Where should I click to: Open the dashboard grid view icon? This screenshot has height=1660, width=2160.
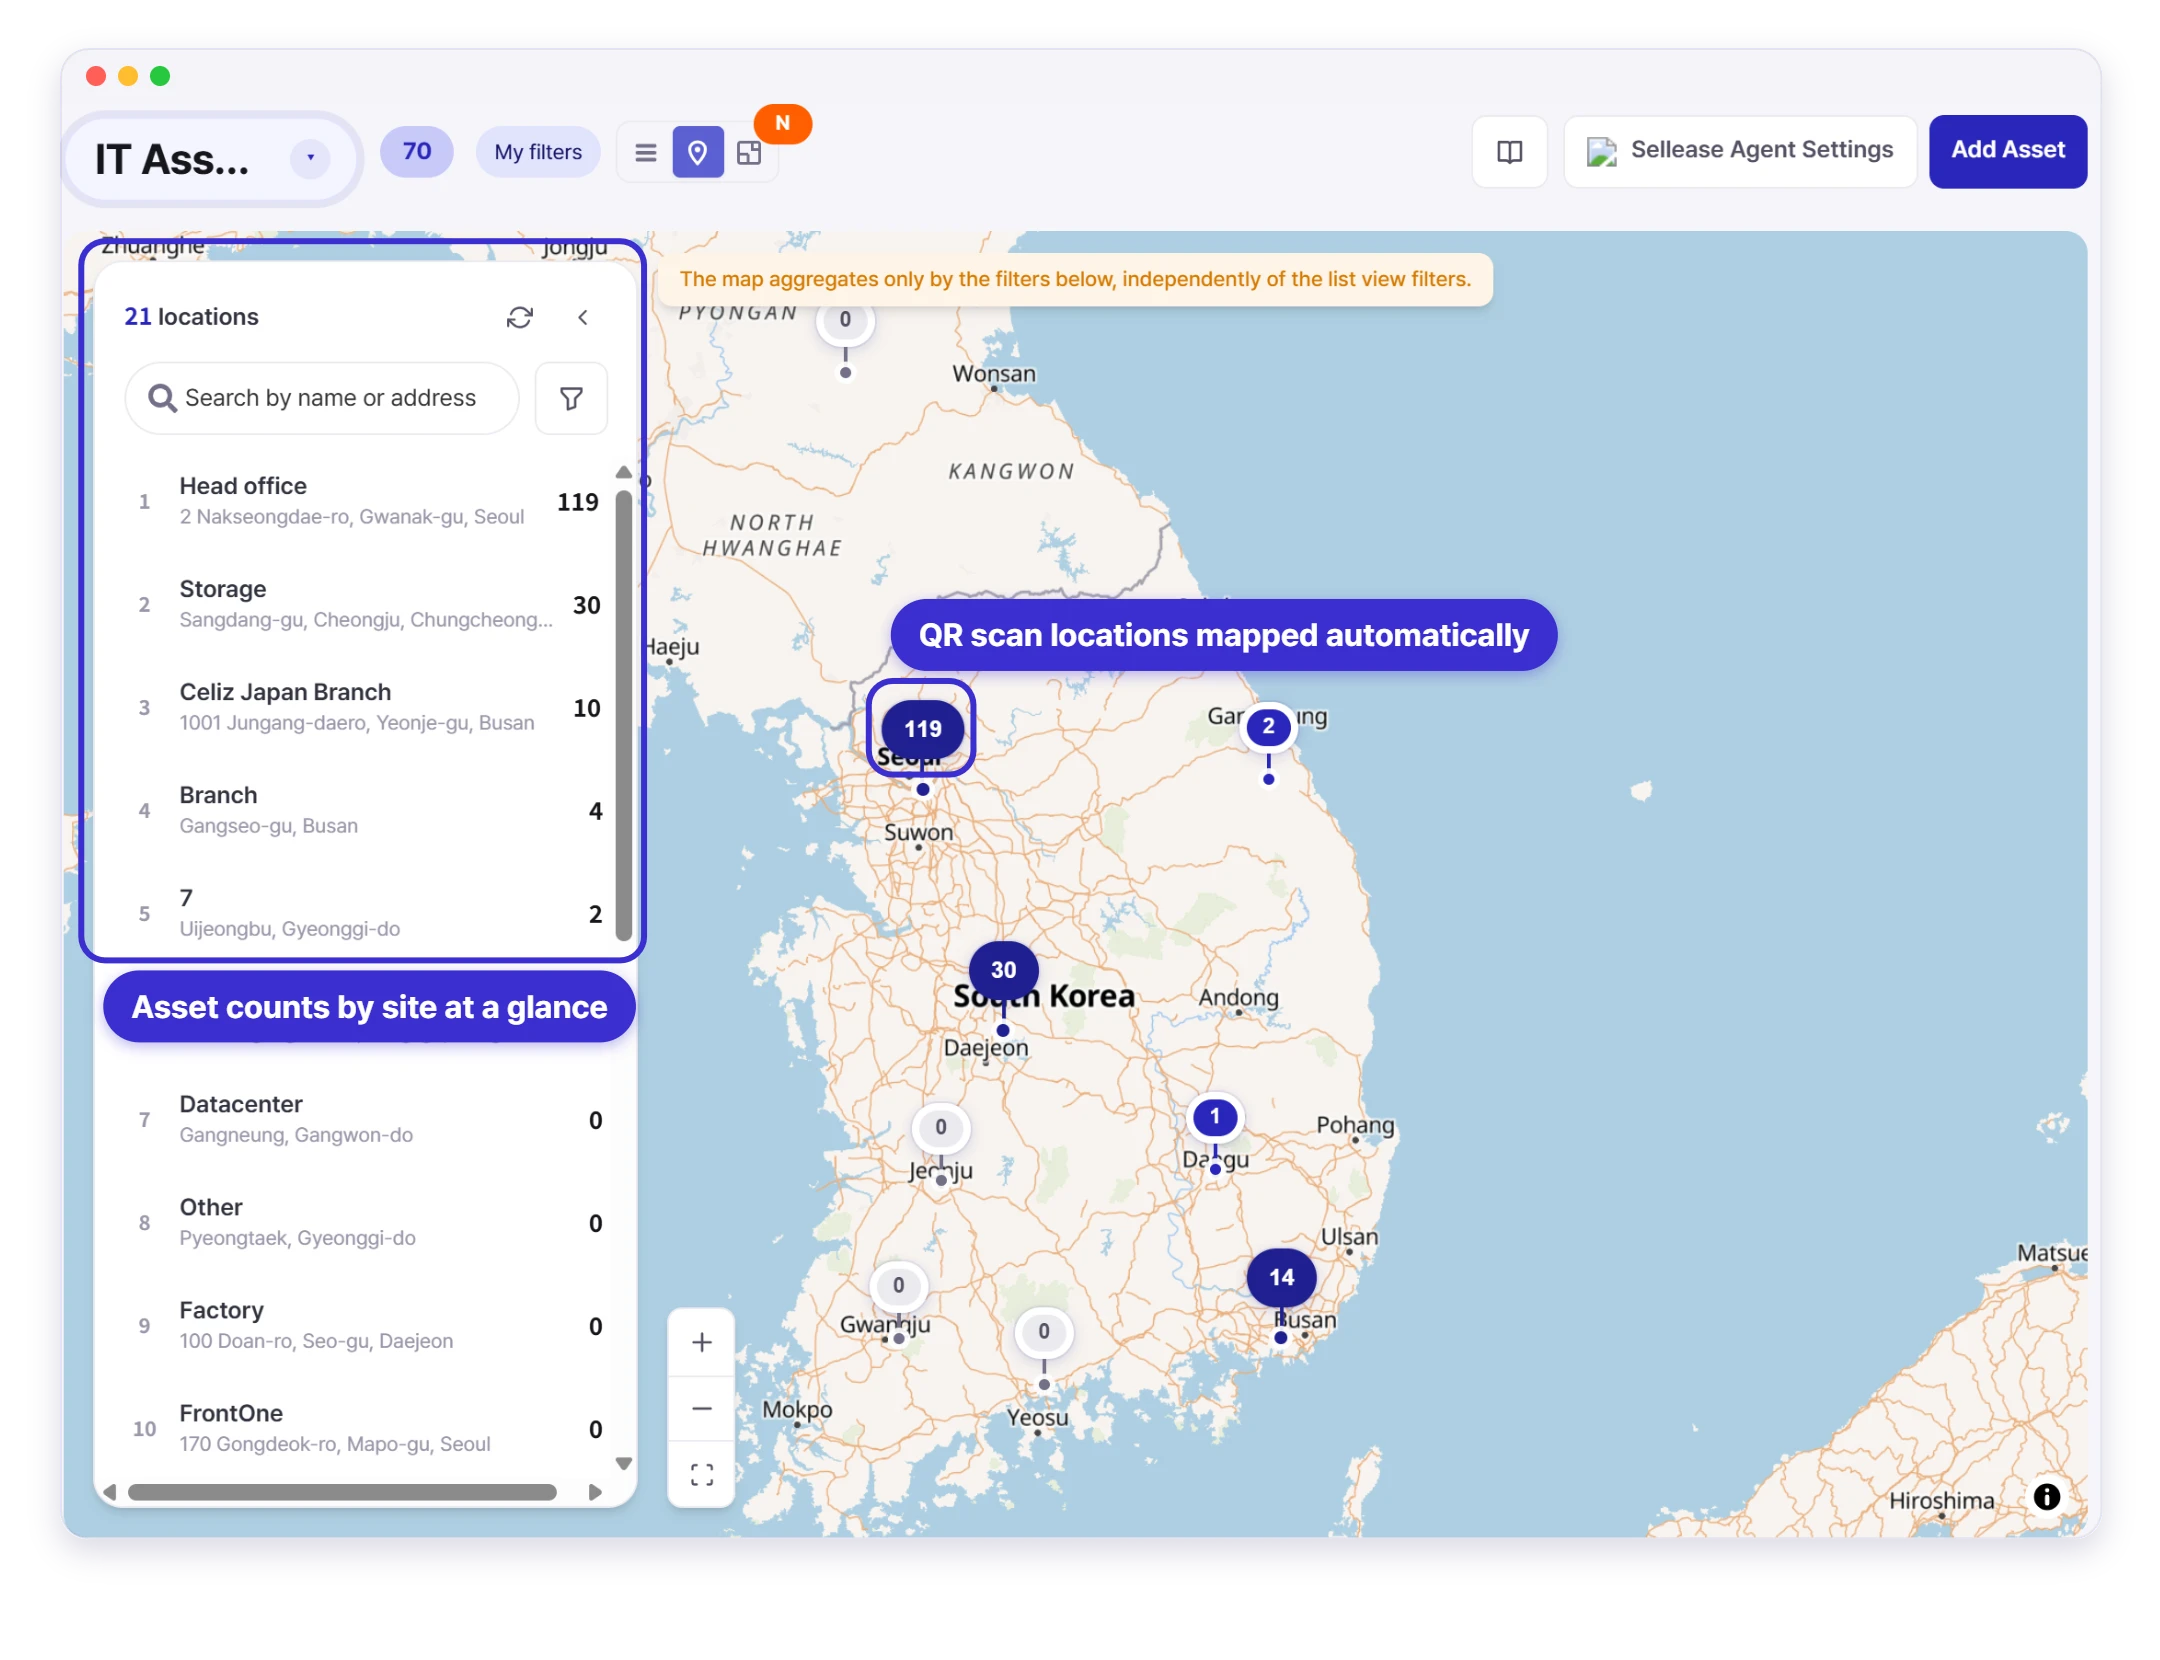(x=749, y=152)
